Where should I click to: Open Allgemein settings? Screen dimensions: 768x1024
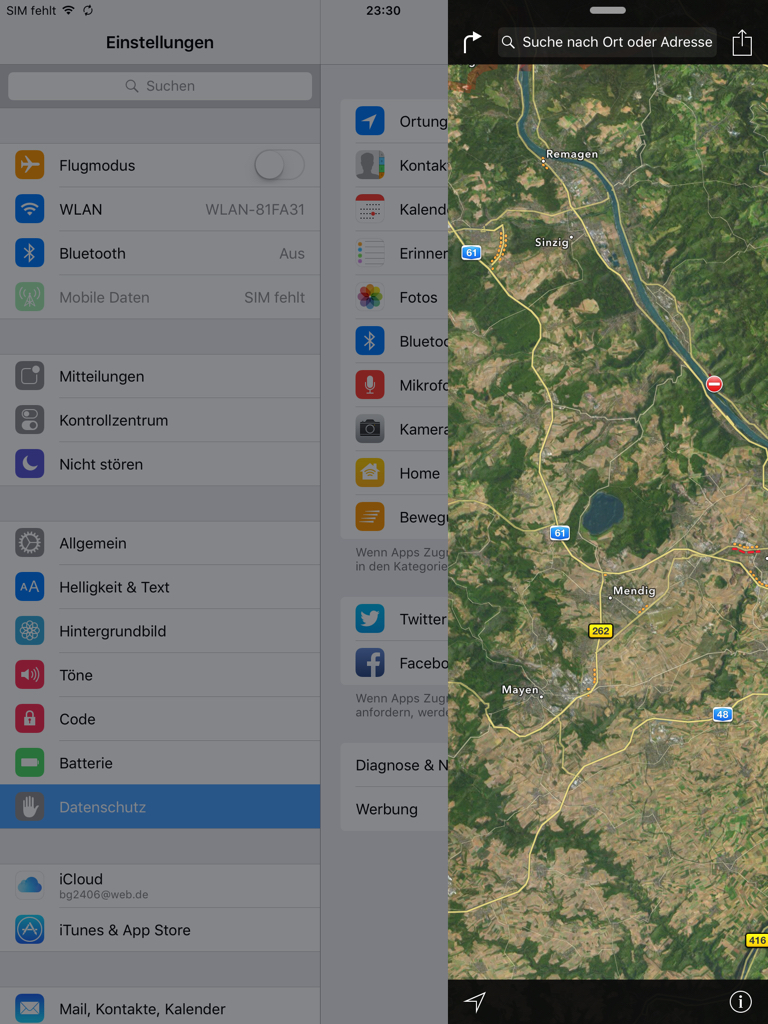[160, 543]
